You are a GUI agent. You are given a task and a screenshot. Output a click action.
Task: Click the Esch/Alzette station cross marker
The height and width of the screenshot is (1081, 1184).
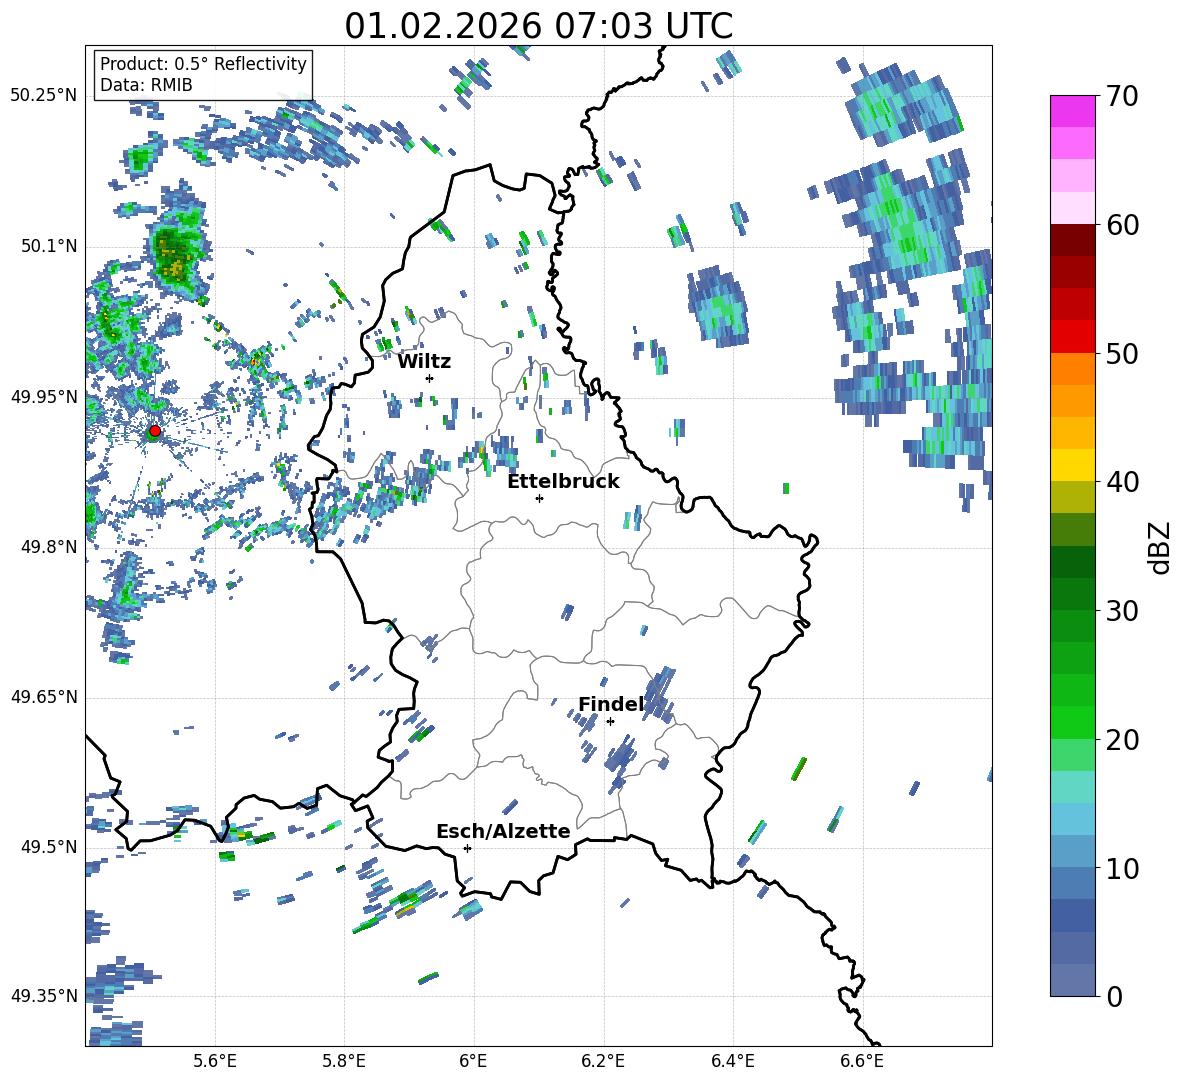[467, 848]
